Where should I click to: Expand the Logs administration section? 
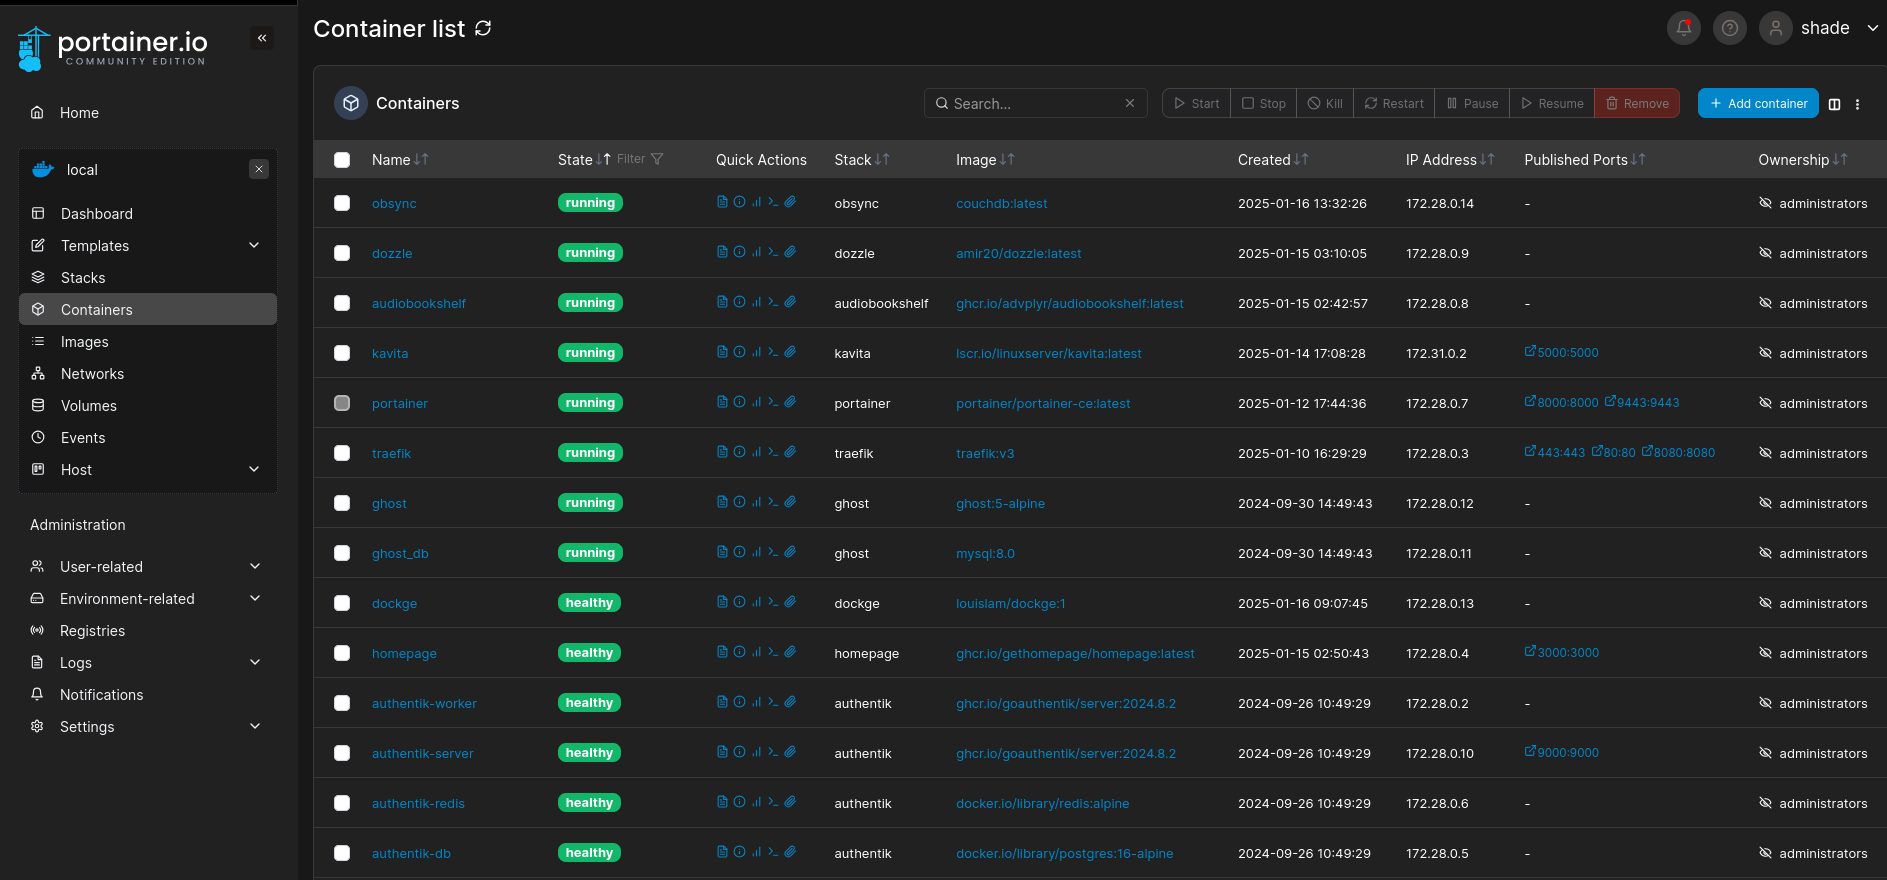point(148,662)
